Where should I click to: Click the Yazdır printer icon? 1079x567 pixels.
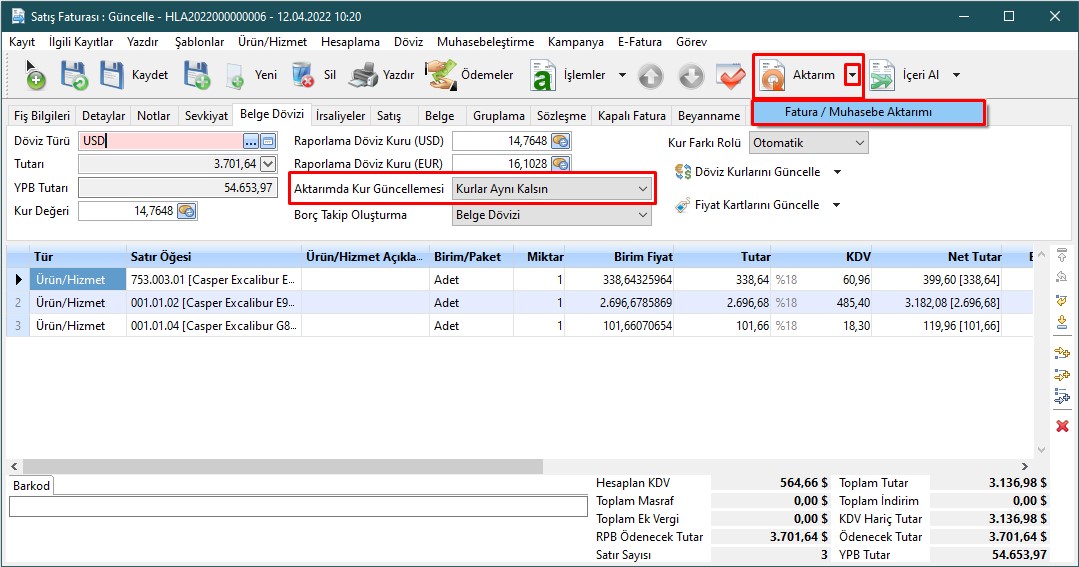(363, 75)
